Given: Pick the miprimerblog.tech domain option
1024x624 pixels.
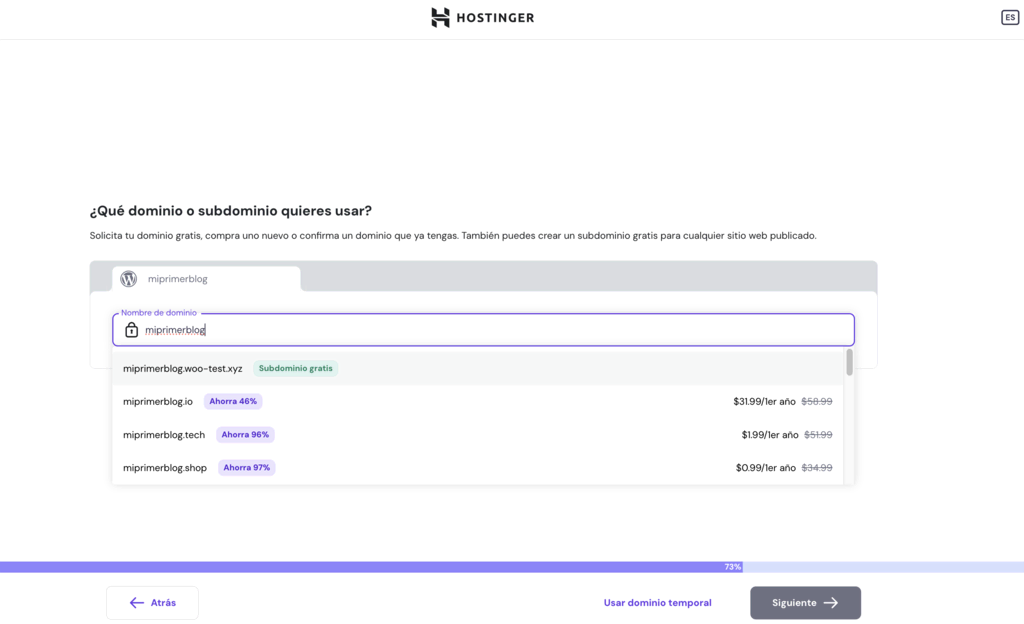Looking at the screenshot, I should tap(164, 435).
